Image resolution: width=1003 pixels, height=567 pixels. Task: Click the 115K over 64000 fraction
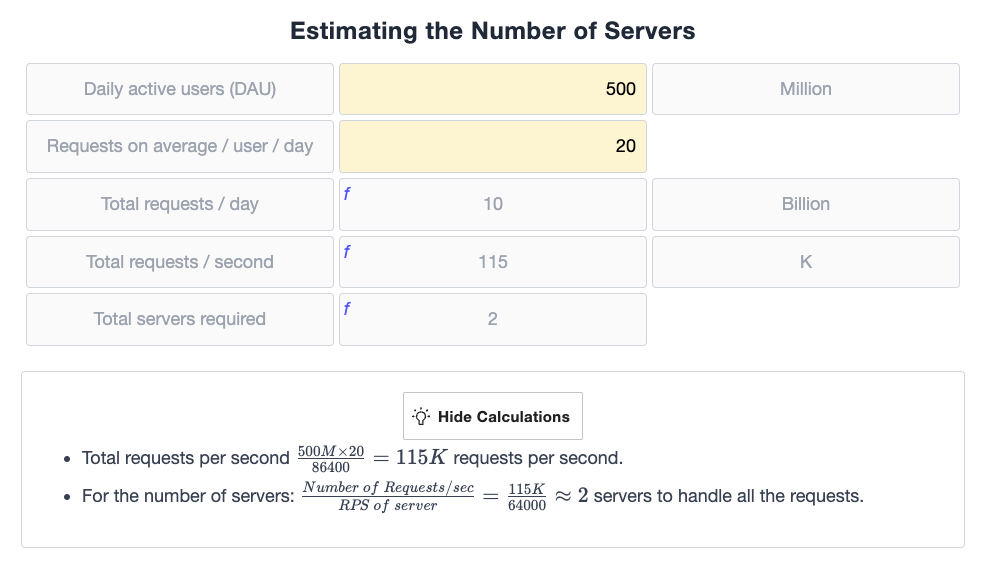pos(527,497)
